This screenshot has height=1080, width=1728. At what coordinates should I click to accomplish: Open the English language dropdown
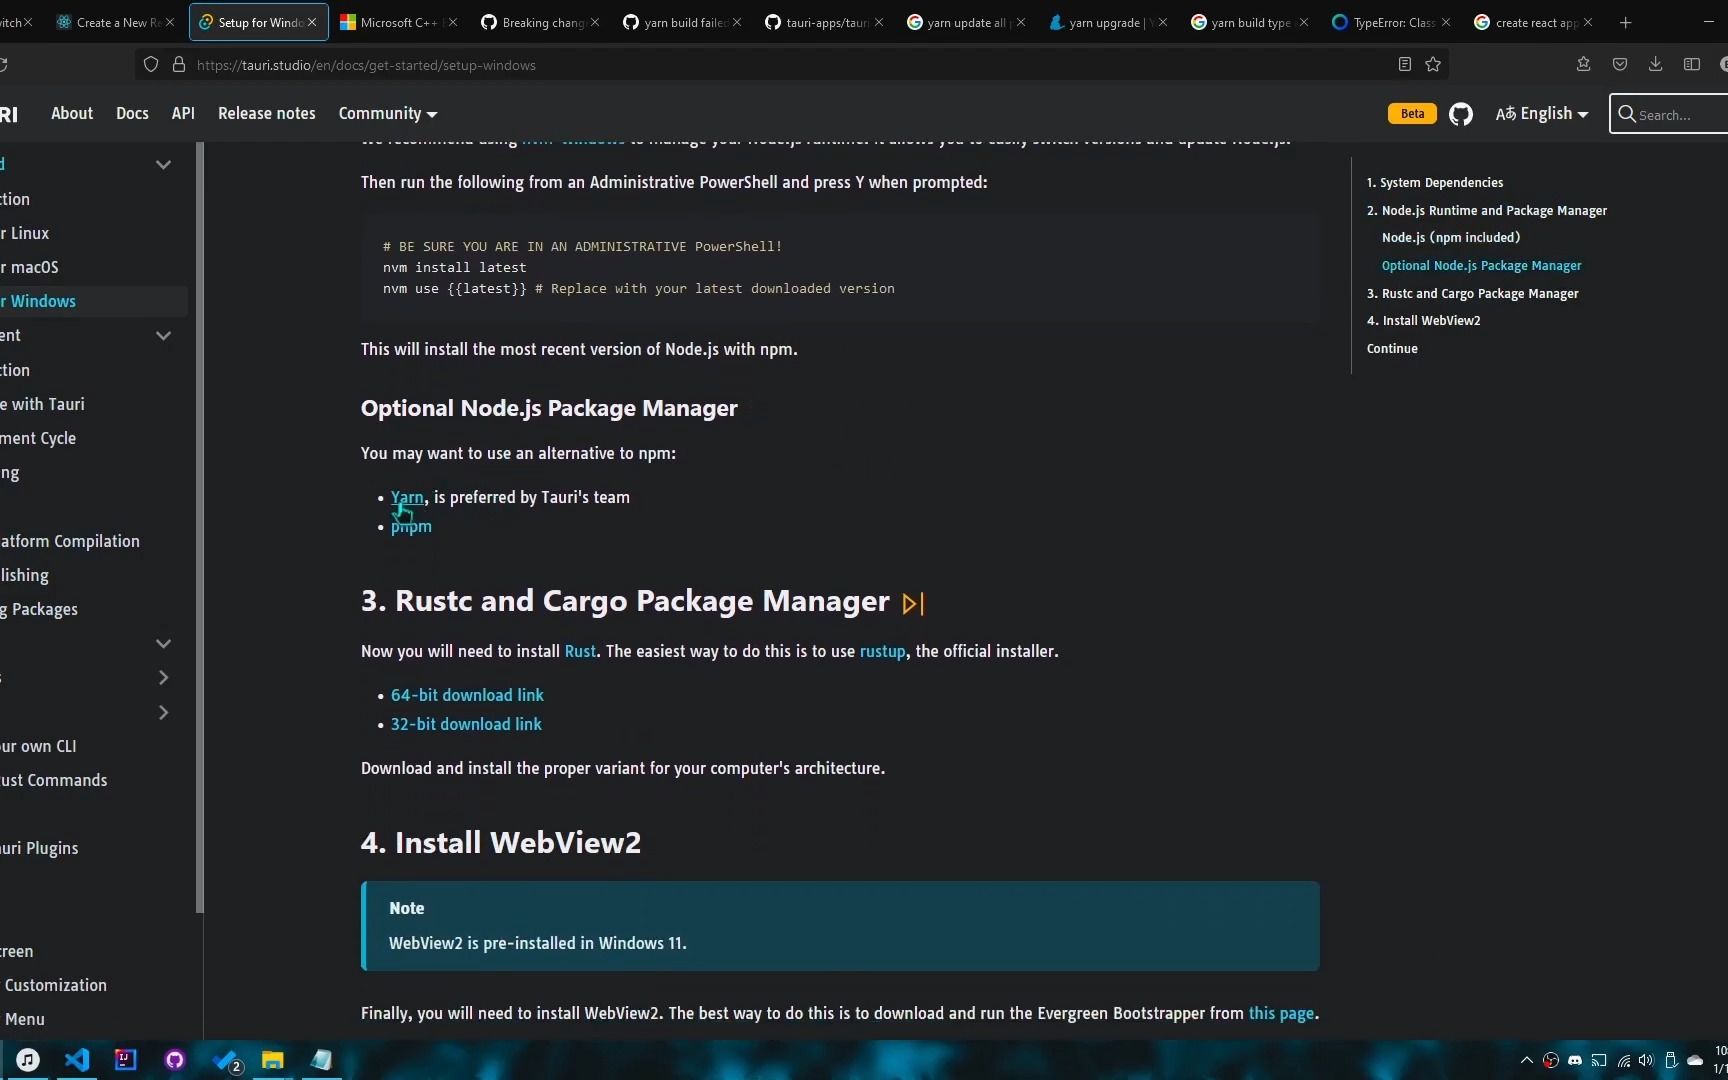click(1541, 114)
